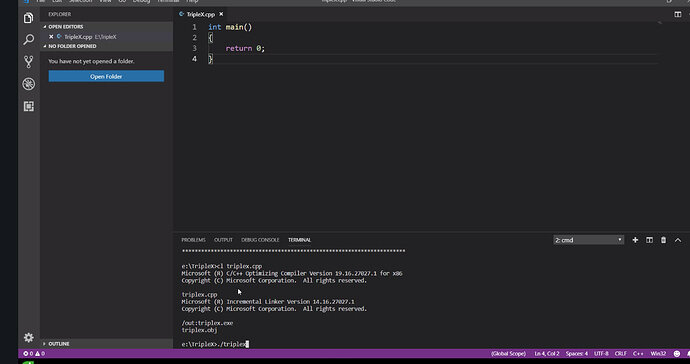
Task: Kill the terminal with trash icon
Action: (x=663, y=240)
